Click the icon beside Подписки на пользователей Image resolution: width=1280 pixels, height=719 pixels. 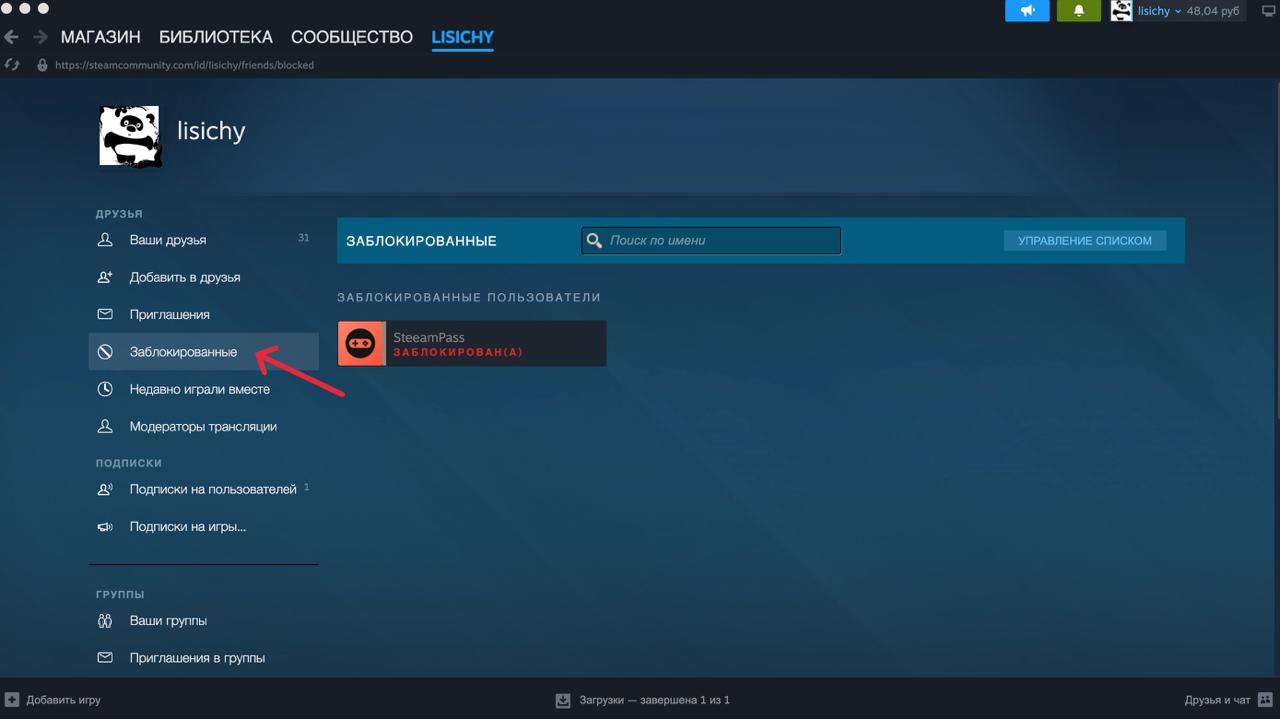pyautogui.click(x=105, y=489)
